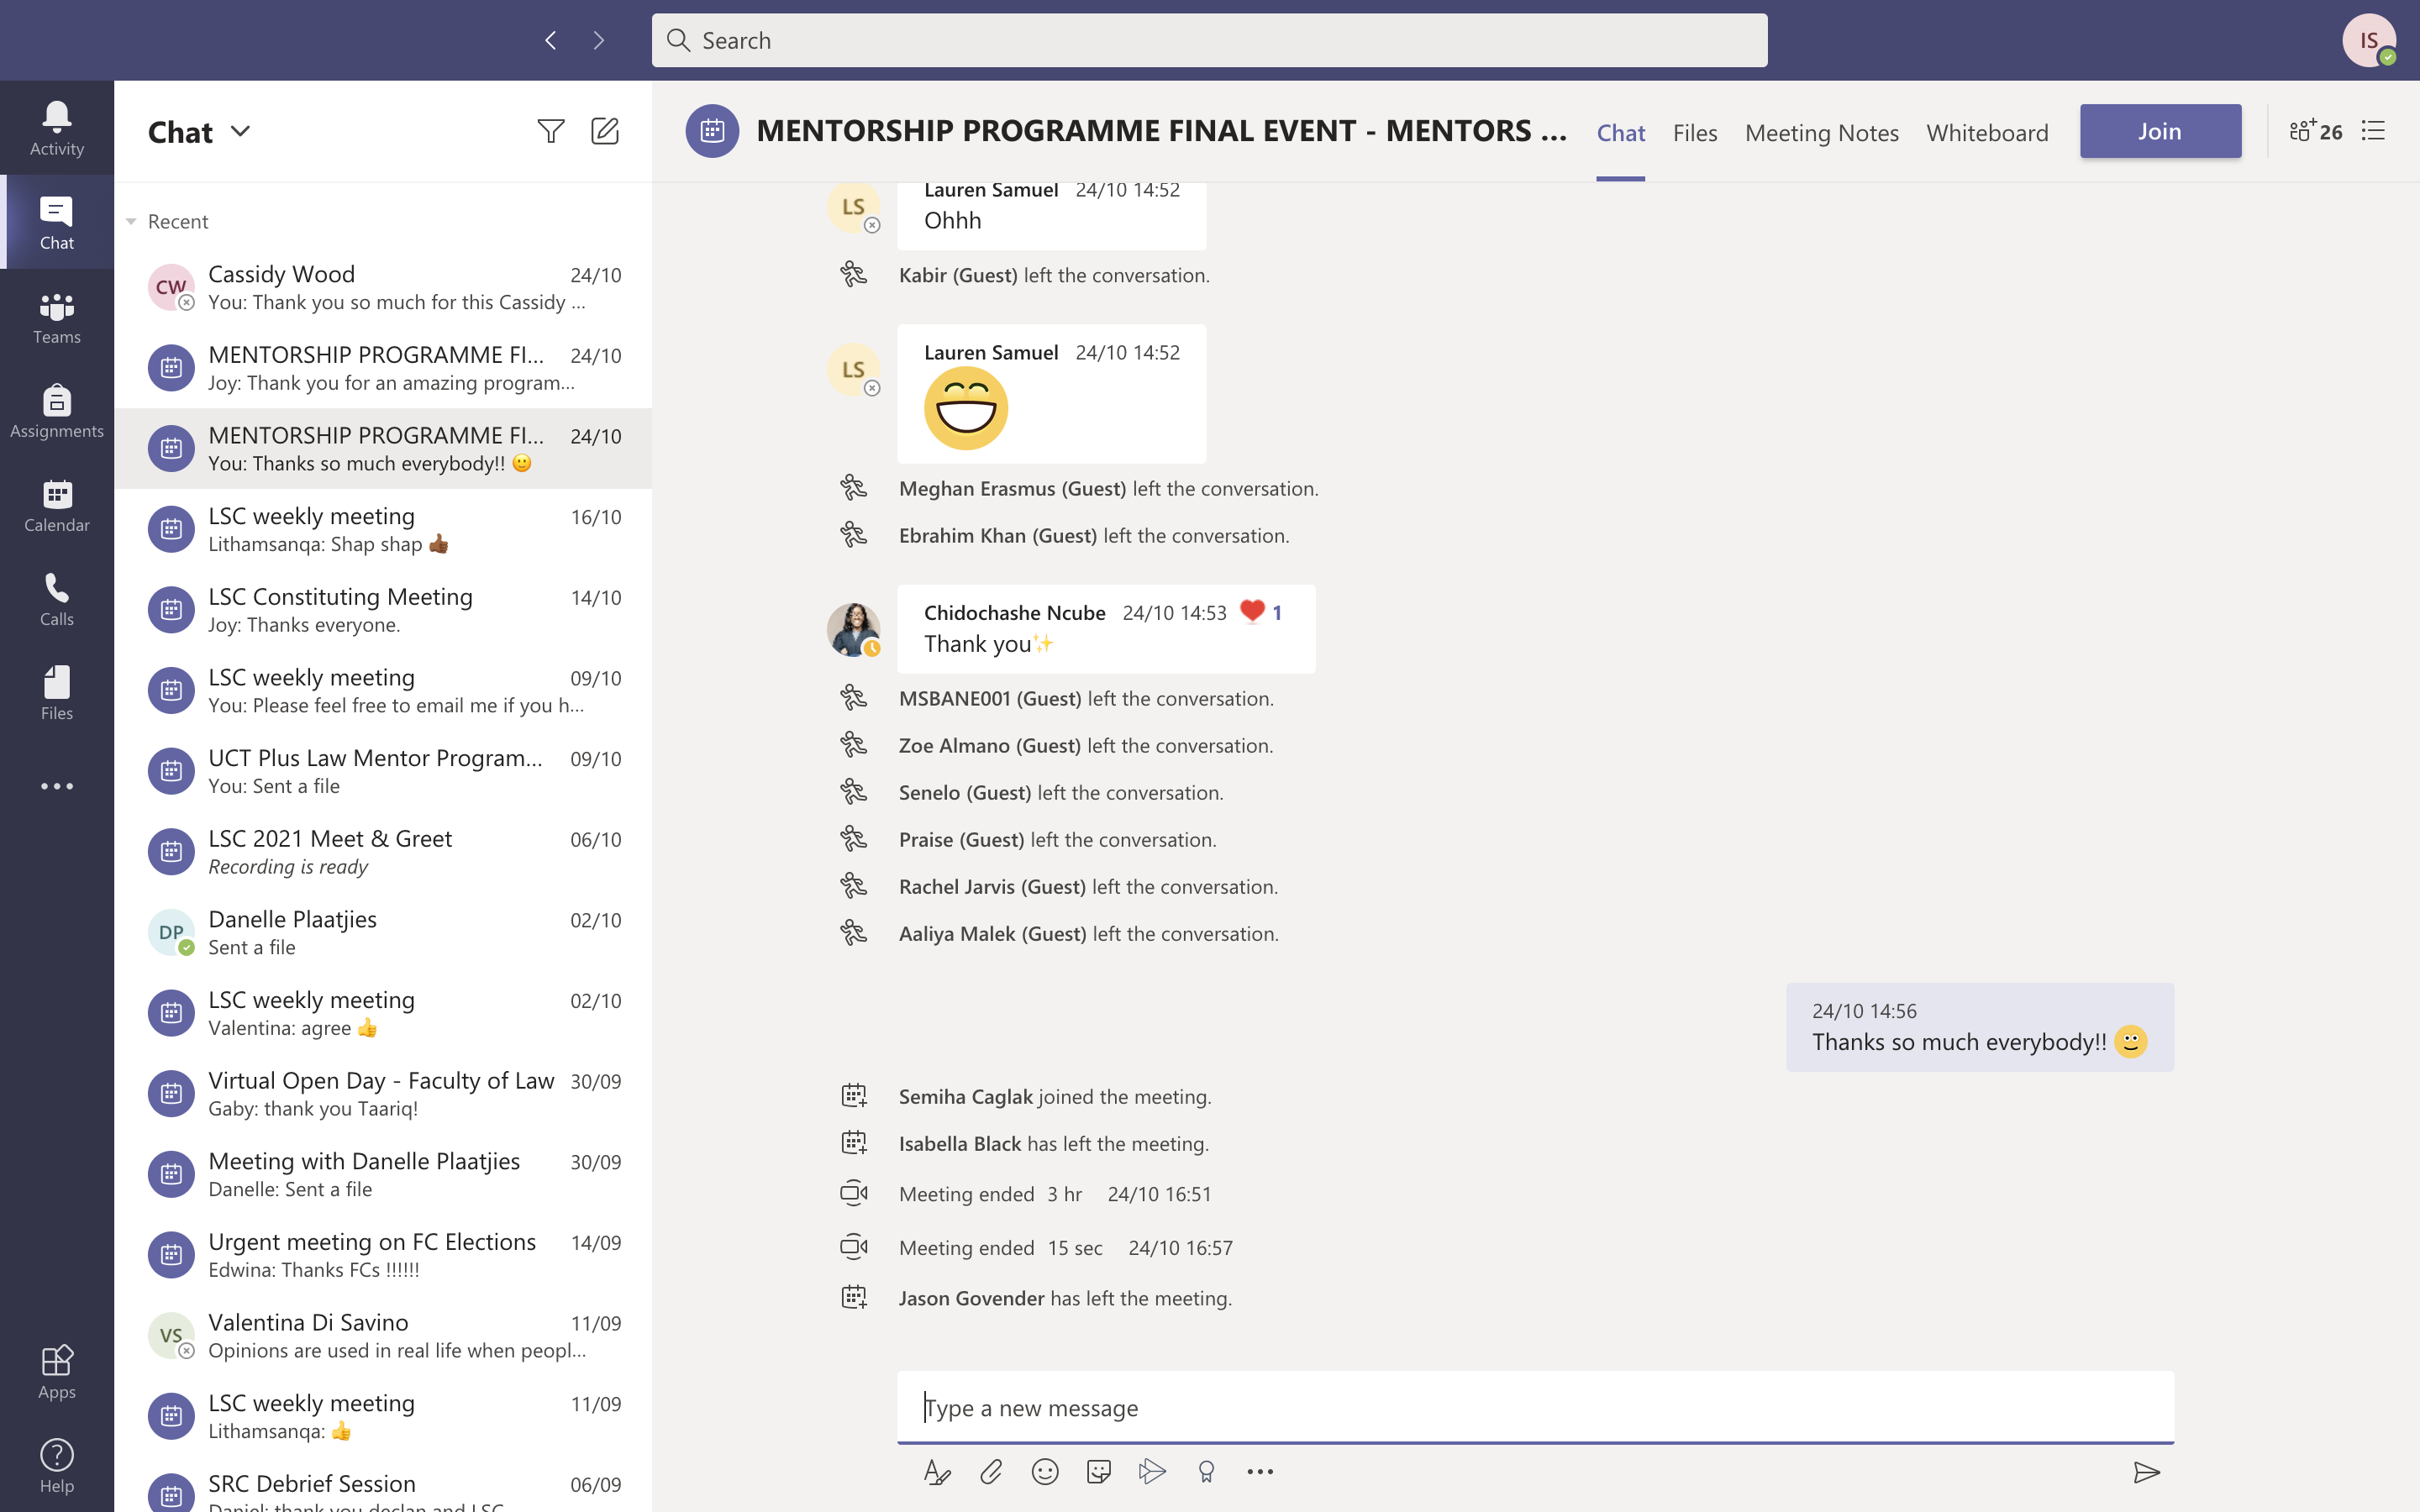Open the sticker picker icon
This screenshot has height=1512, width=2420.
pyautogui.click(x=1098, y=1471)
